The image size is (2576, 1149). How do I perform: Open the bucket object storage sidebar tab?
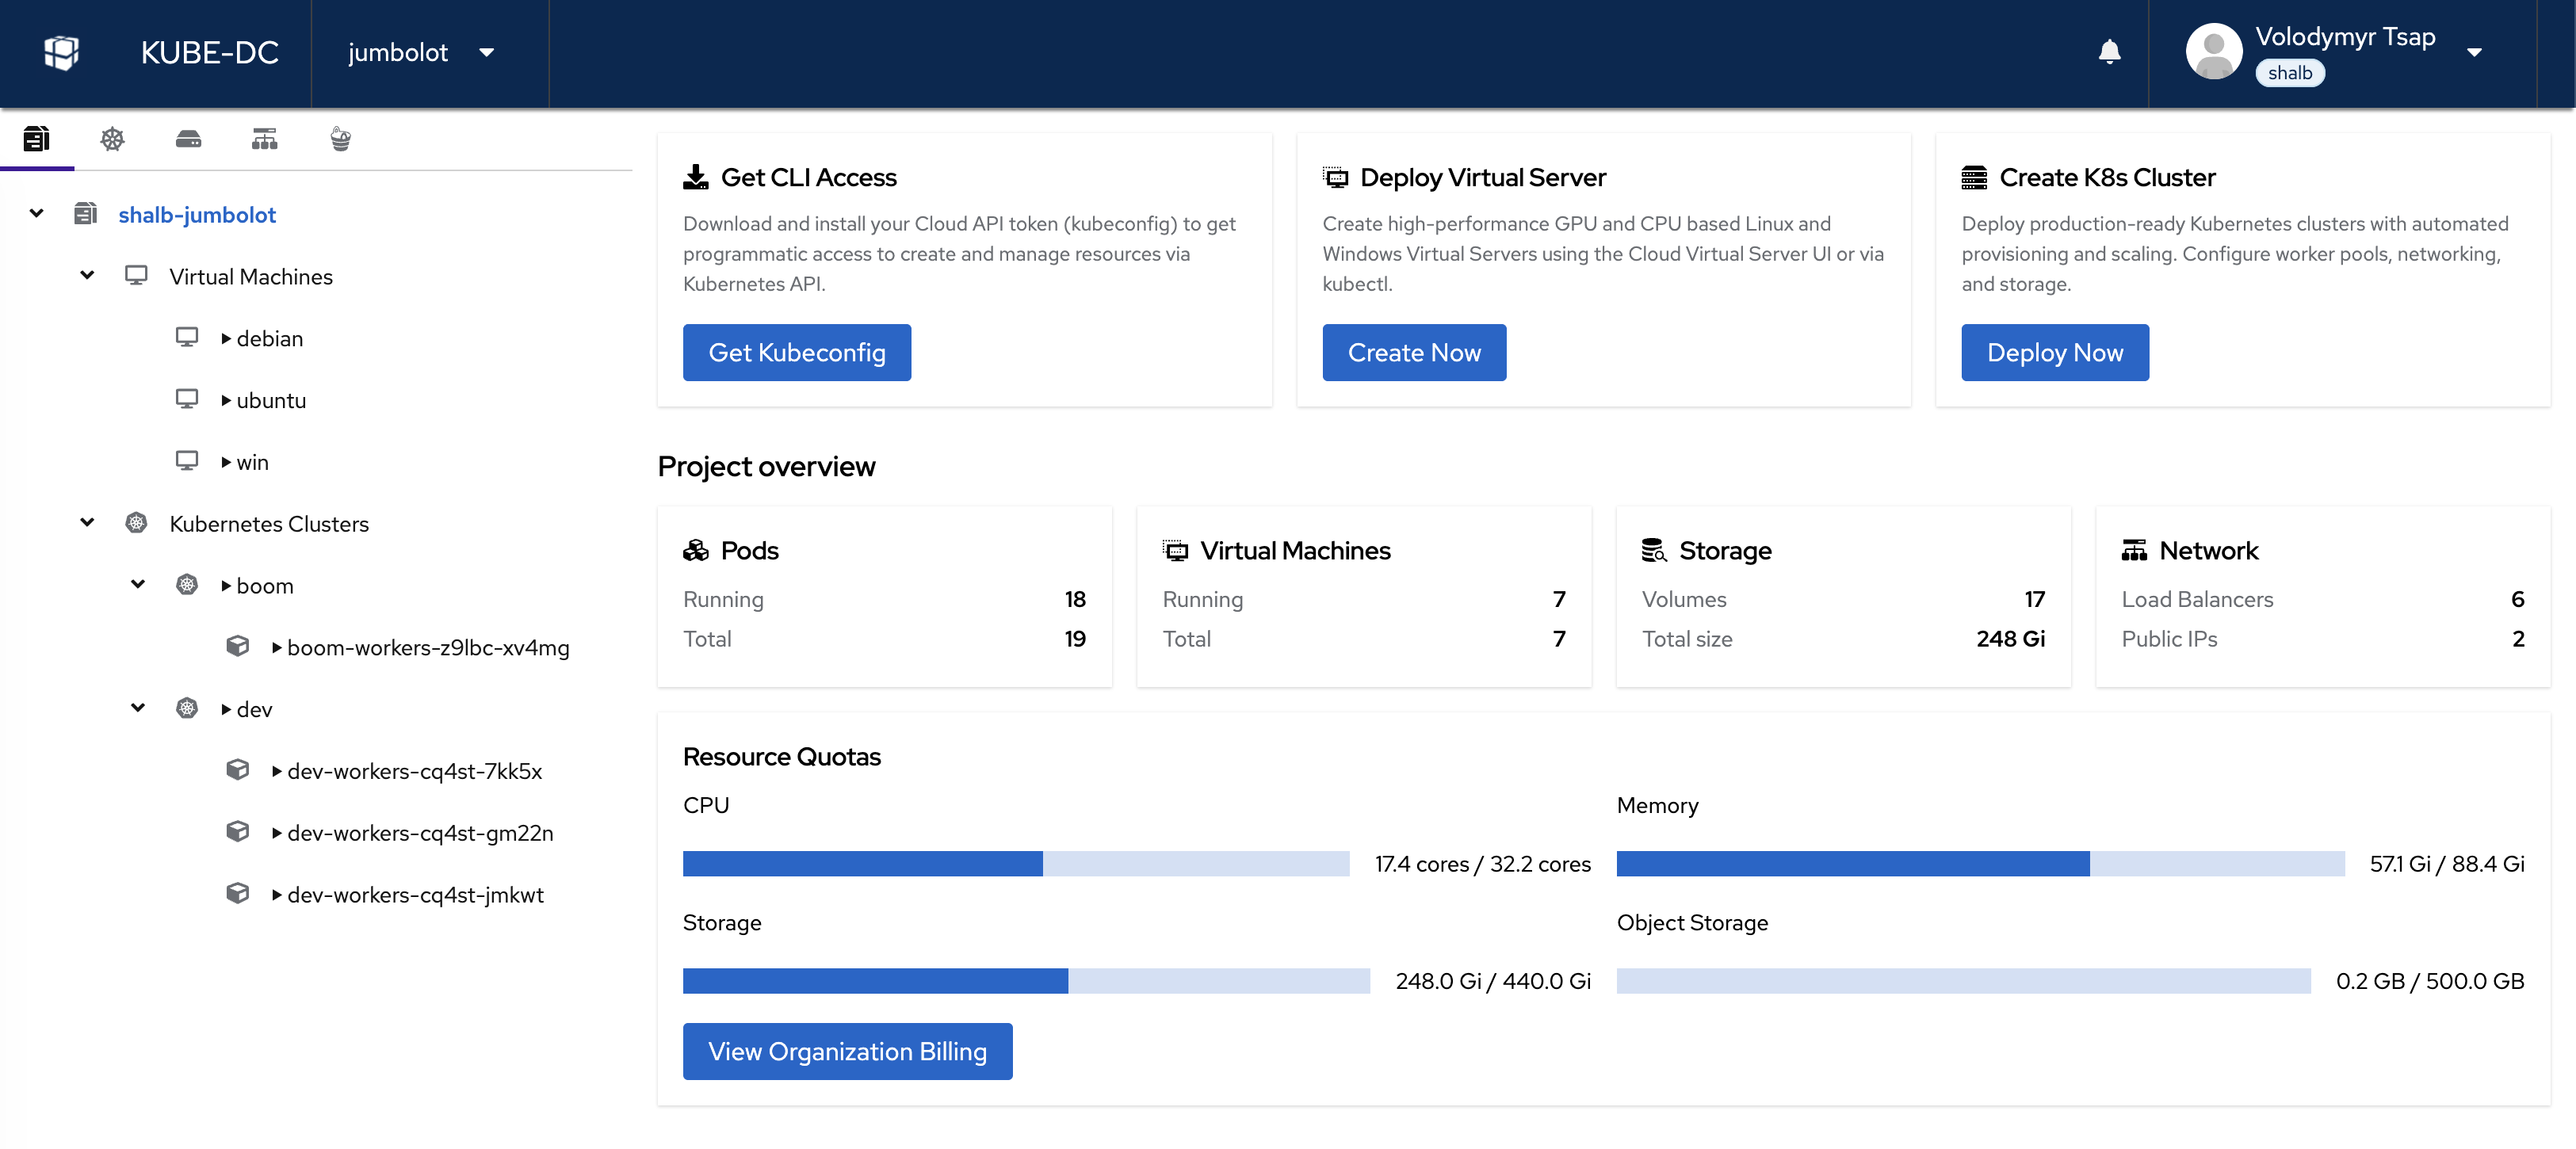point(340,139)
